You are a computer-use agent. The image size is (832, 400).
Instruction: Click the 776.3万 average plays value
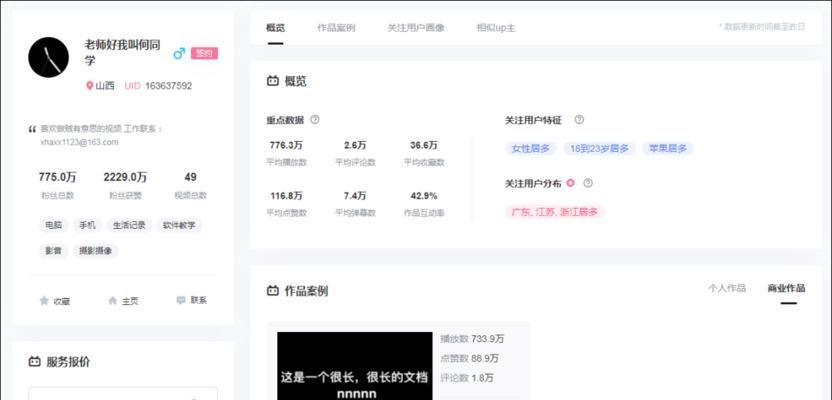tap(286, 145)
